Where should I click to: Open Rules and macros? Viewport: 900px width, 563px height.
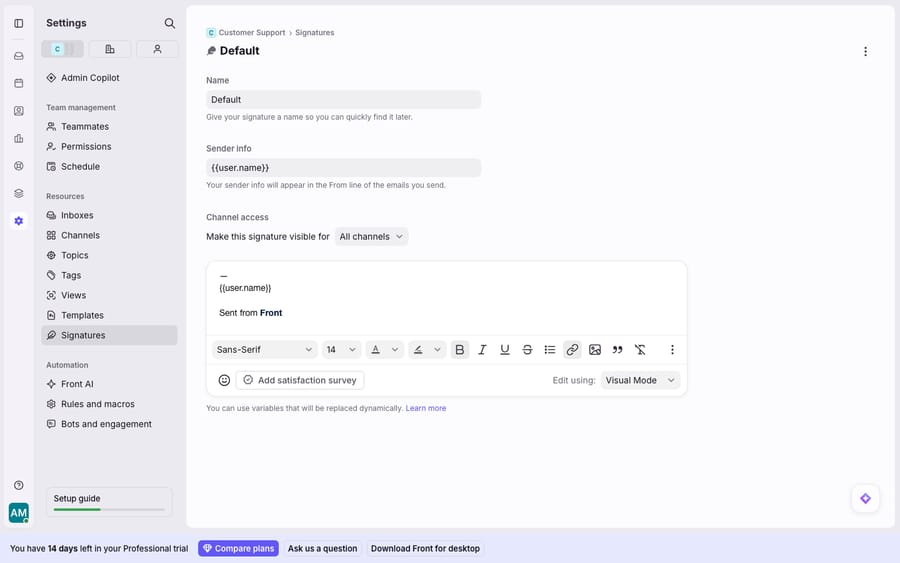(x=109, y=404)
